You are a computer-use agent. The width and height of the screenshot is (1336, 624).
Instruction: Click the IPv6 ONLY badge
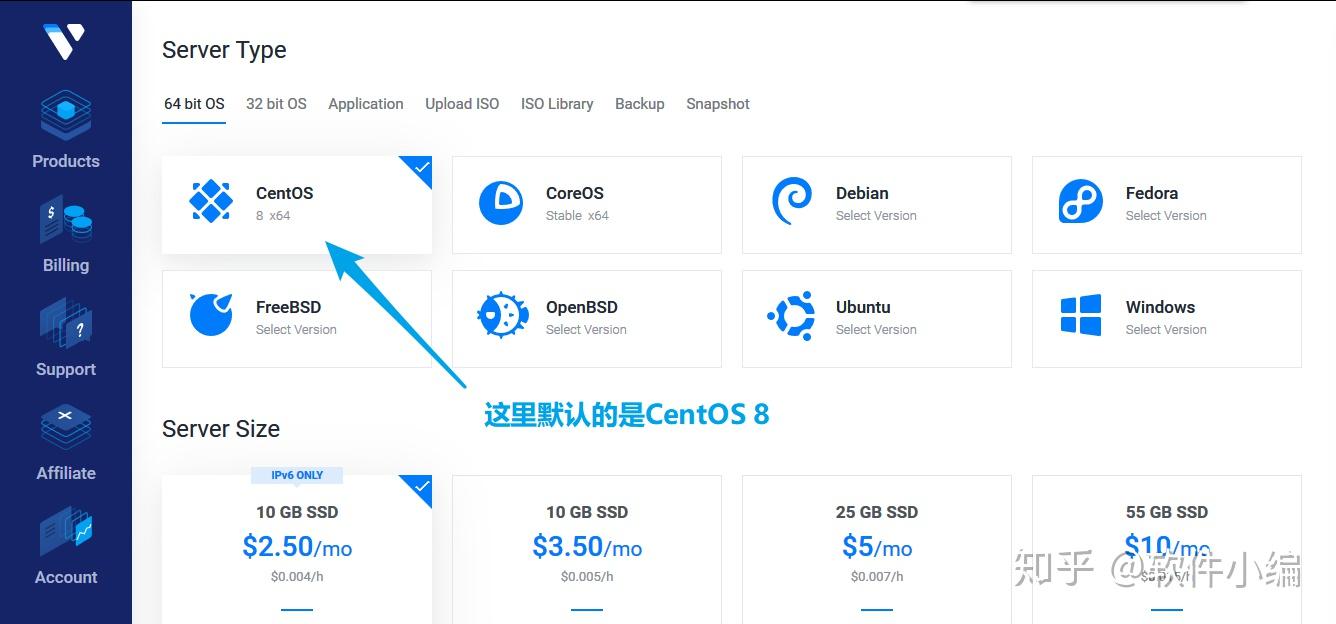click(x=297, y=475)
